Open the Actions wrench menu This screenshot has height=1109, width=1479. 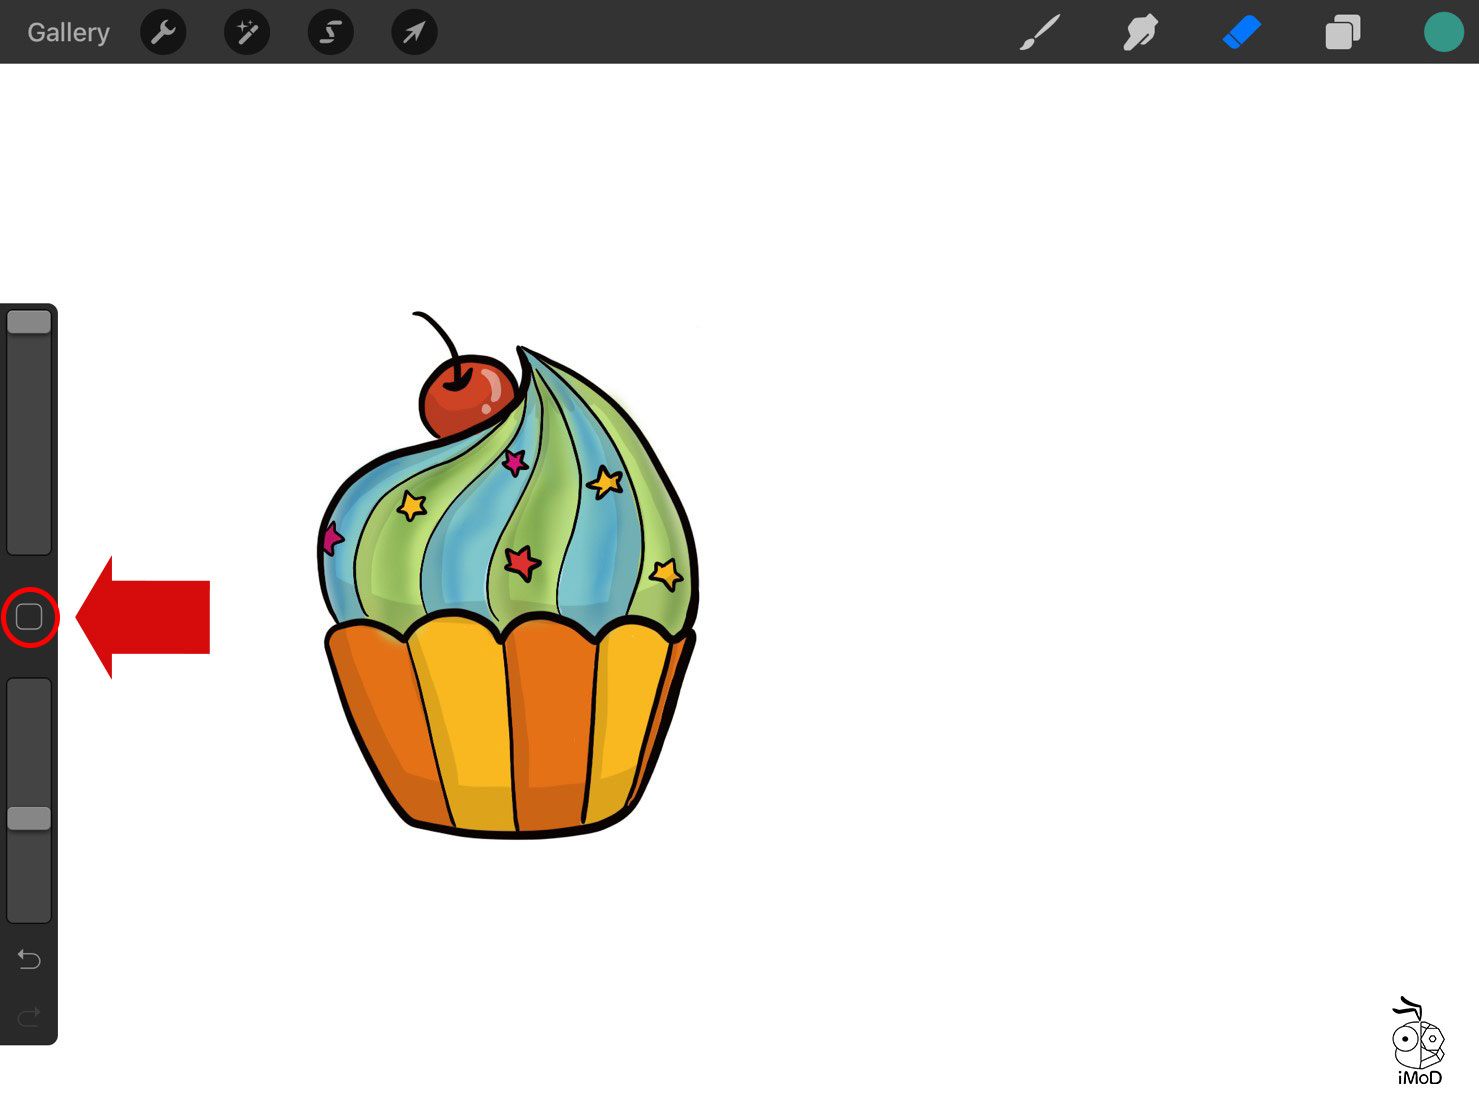pos(163,32)
